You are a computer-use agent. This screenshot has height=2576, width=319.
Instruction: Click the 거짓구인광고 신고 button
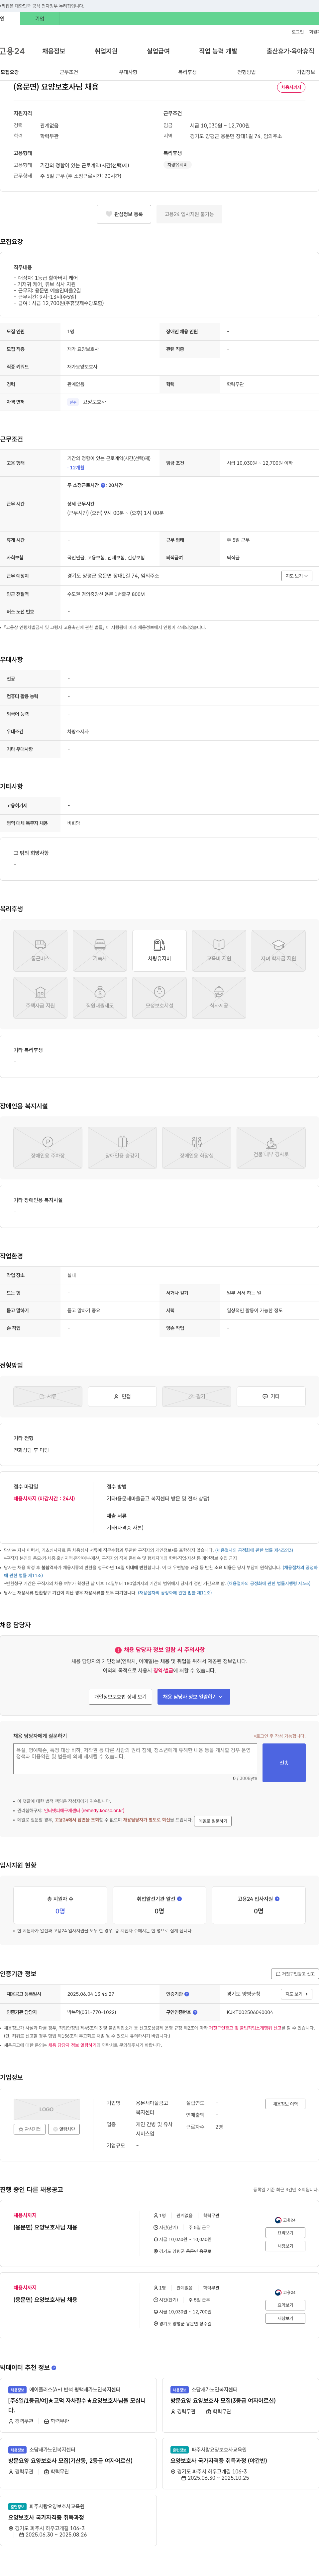point(295,1974)
